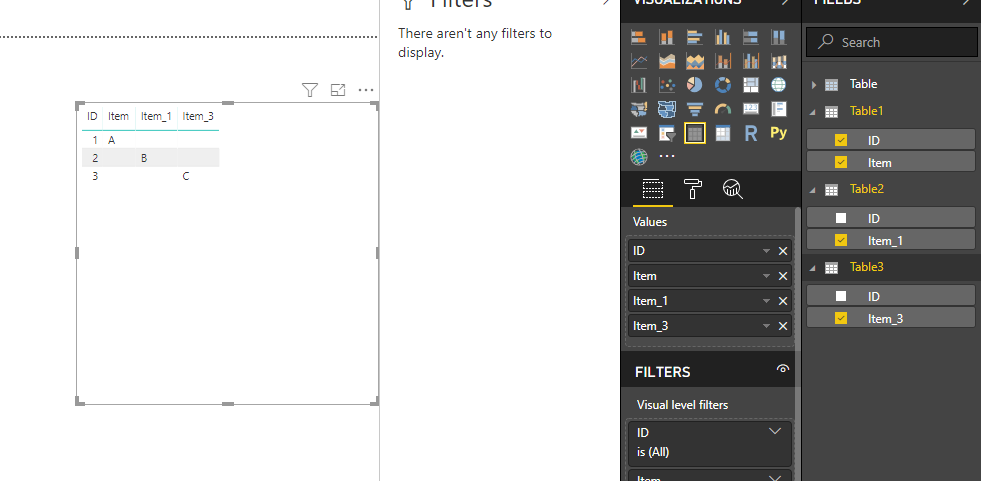
Task: Open the dropdown arrow of ID value field
Action: point(766,251)
